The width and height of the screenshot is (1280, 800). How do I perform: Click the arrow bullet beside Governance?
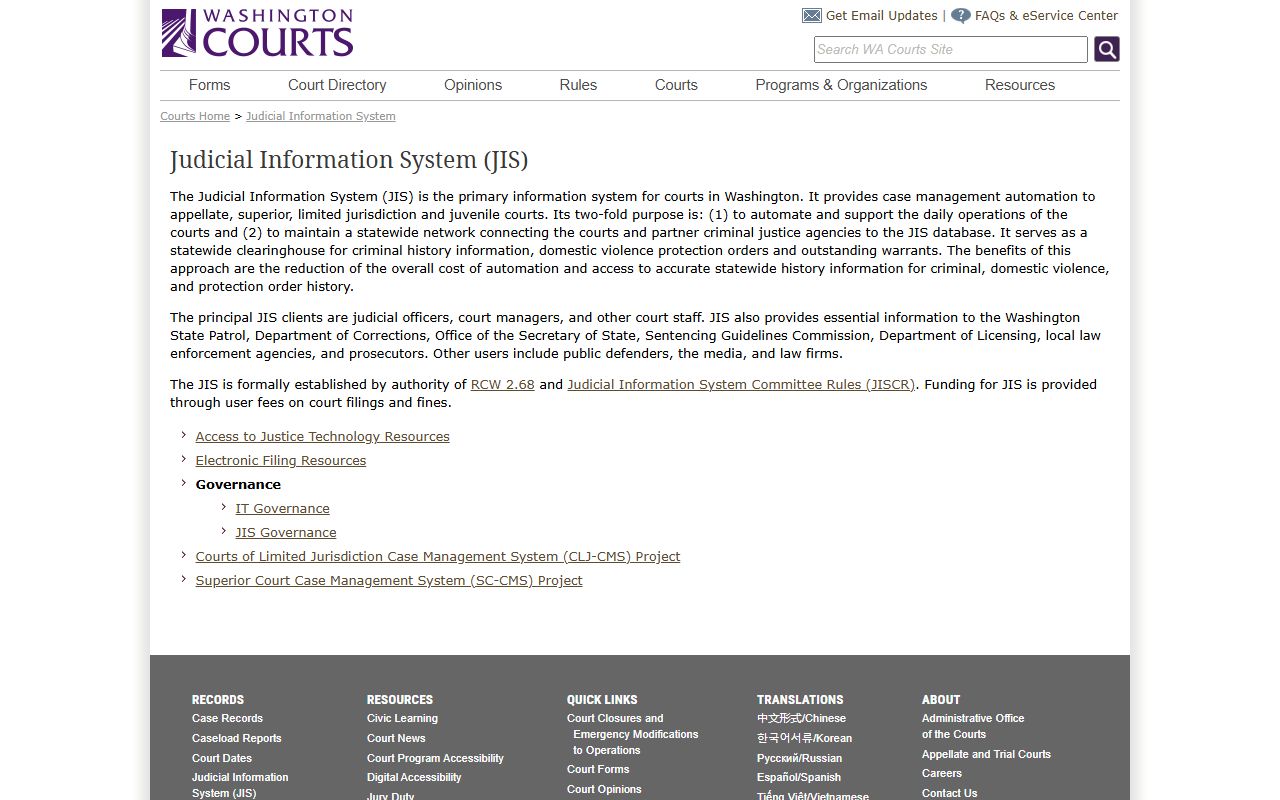click(x=184, y=483)
